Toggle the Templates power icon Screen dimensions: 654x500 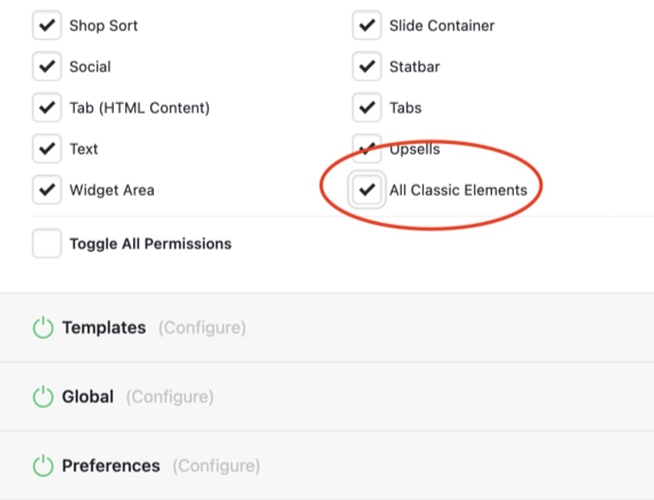pos(43,328)
